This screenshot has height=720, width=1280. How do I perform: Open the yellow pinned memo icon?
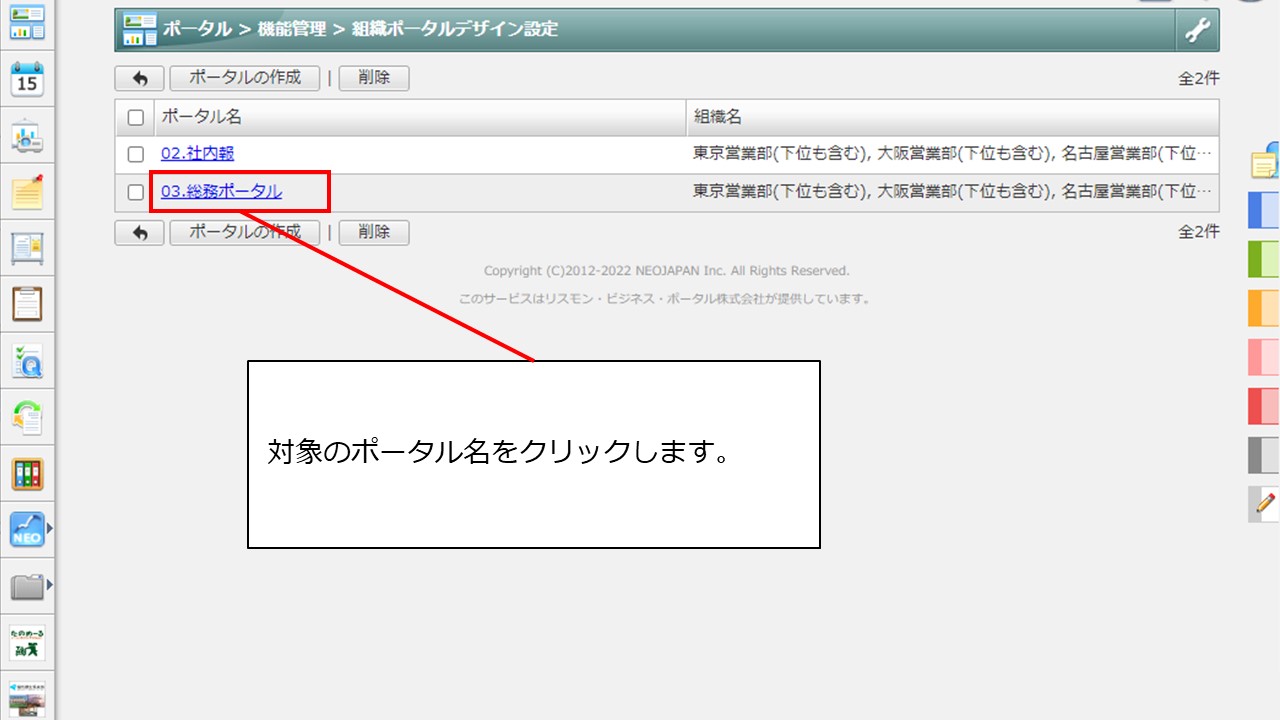click(x=27, y=191)
